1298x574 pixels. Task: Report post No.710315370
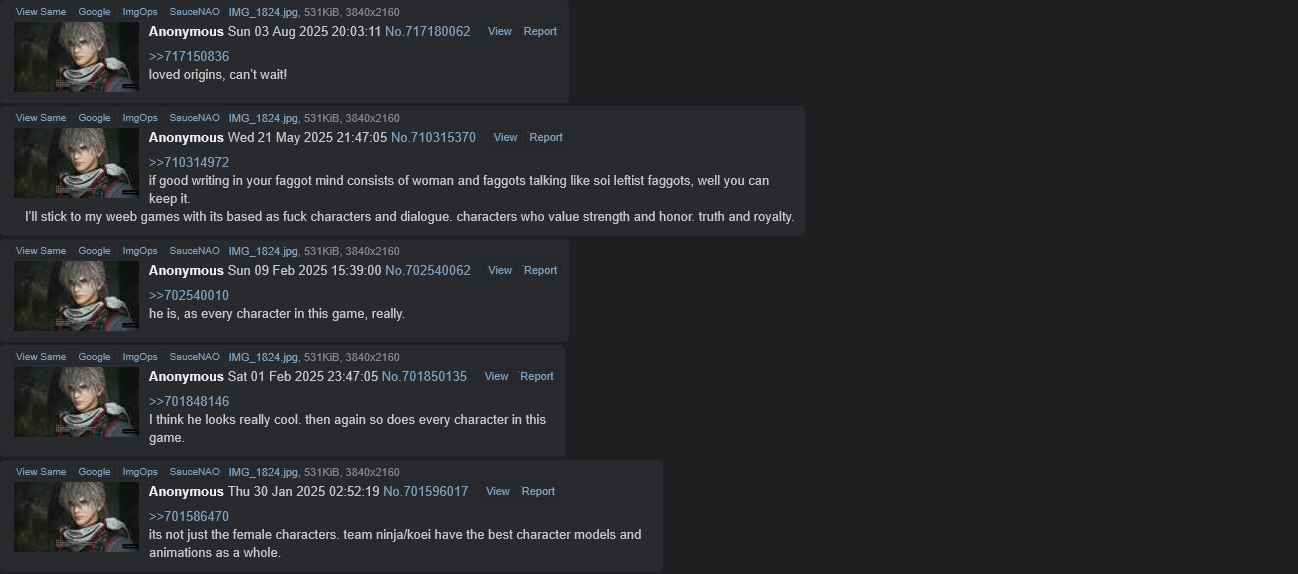(x=546, y=138)
